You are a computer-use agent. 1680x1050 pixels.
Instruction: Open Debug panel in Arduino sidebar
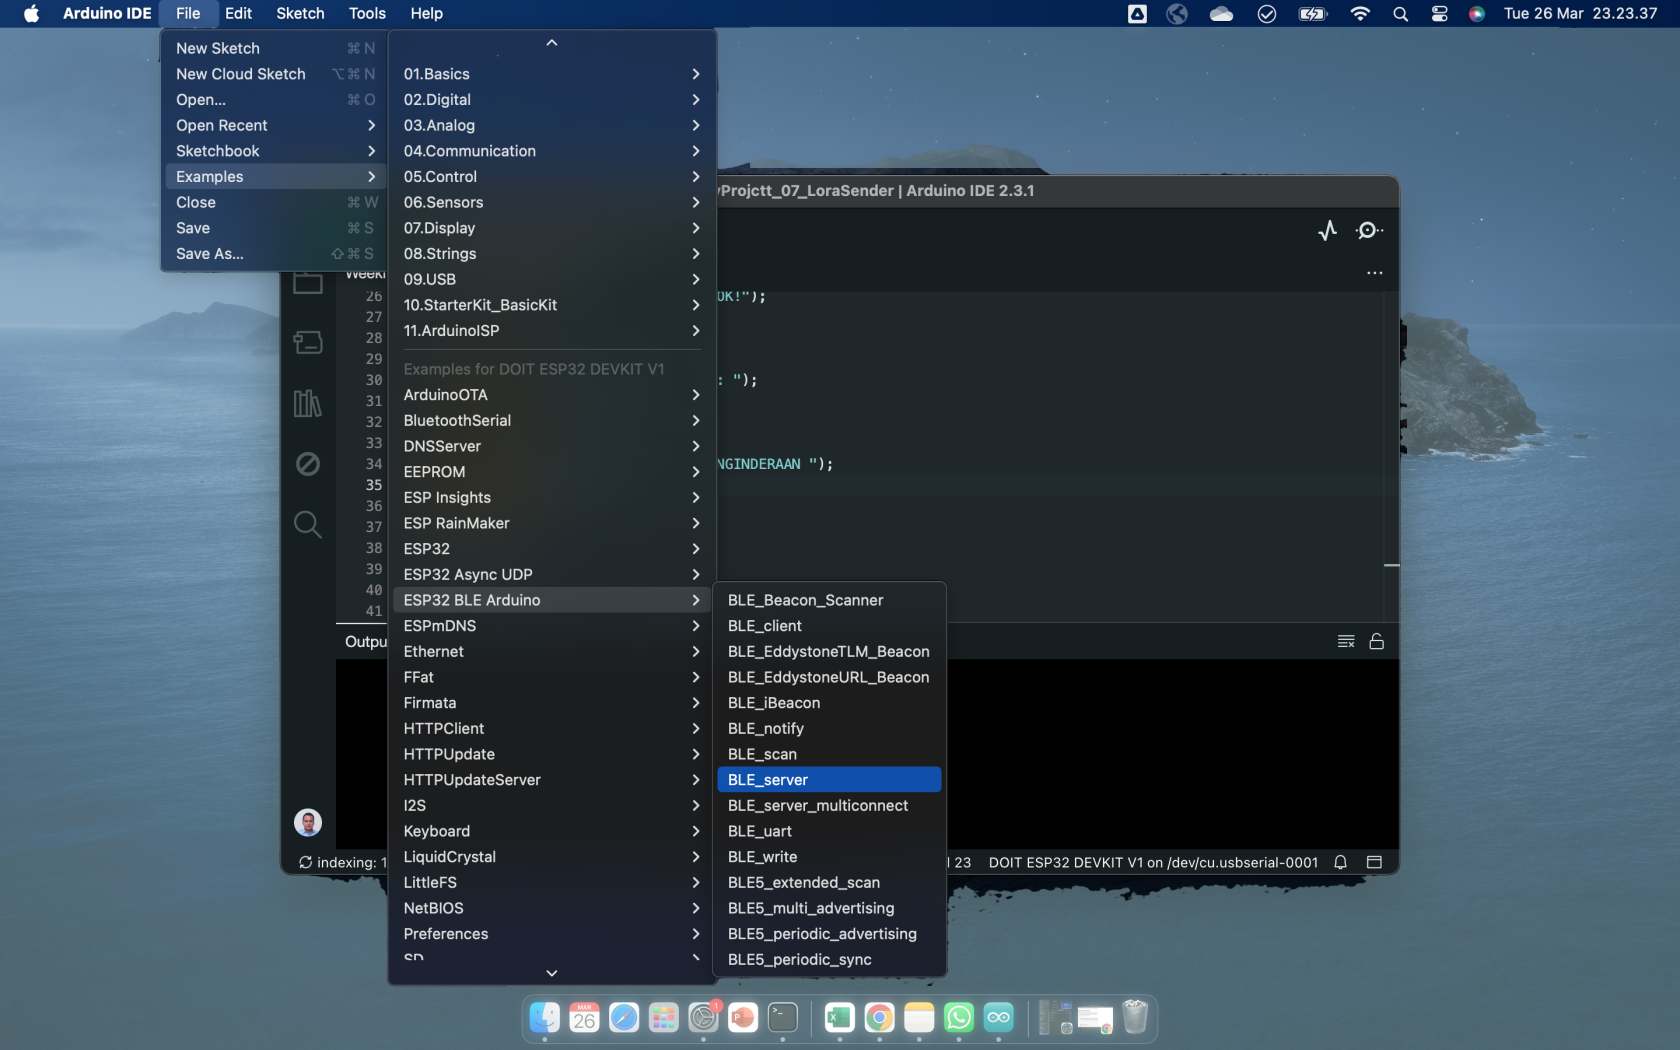[x=308, y=464]
